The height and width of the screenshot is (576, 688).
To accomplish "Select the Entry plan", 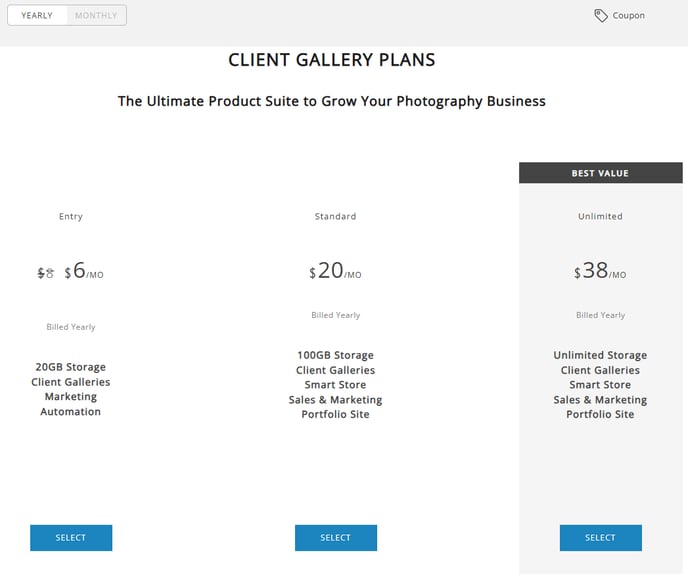I will [71, 538].
